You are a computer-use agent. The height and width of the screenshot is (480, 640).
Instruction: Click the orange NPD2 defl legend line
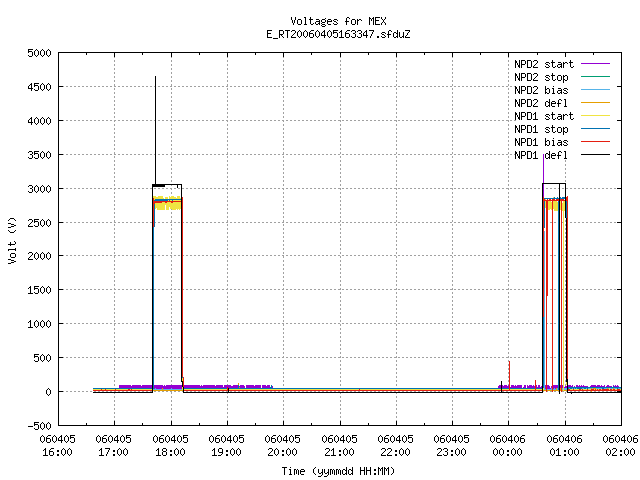596,103
